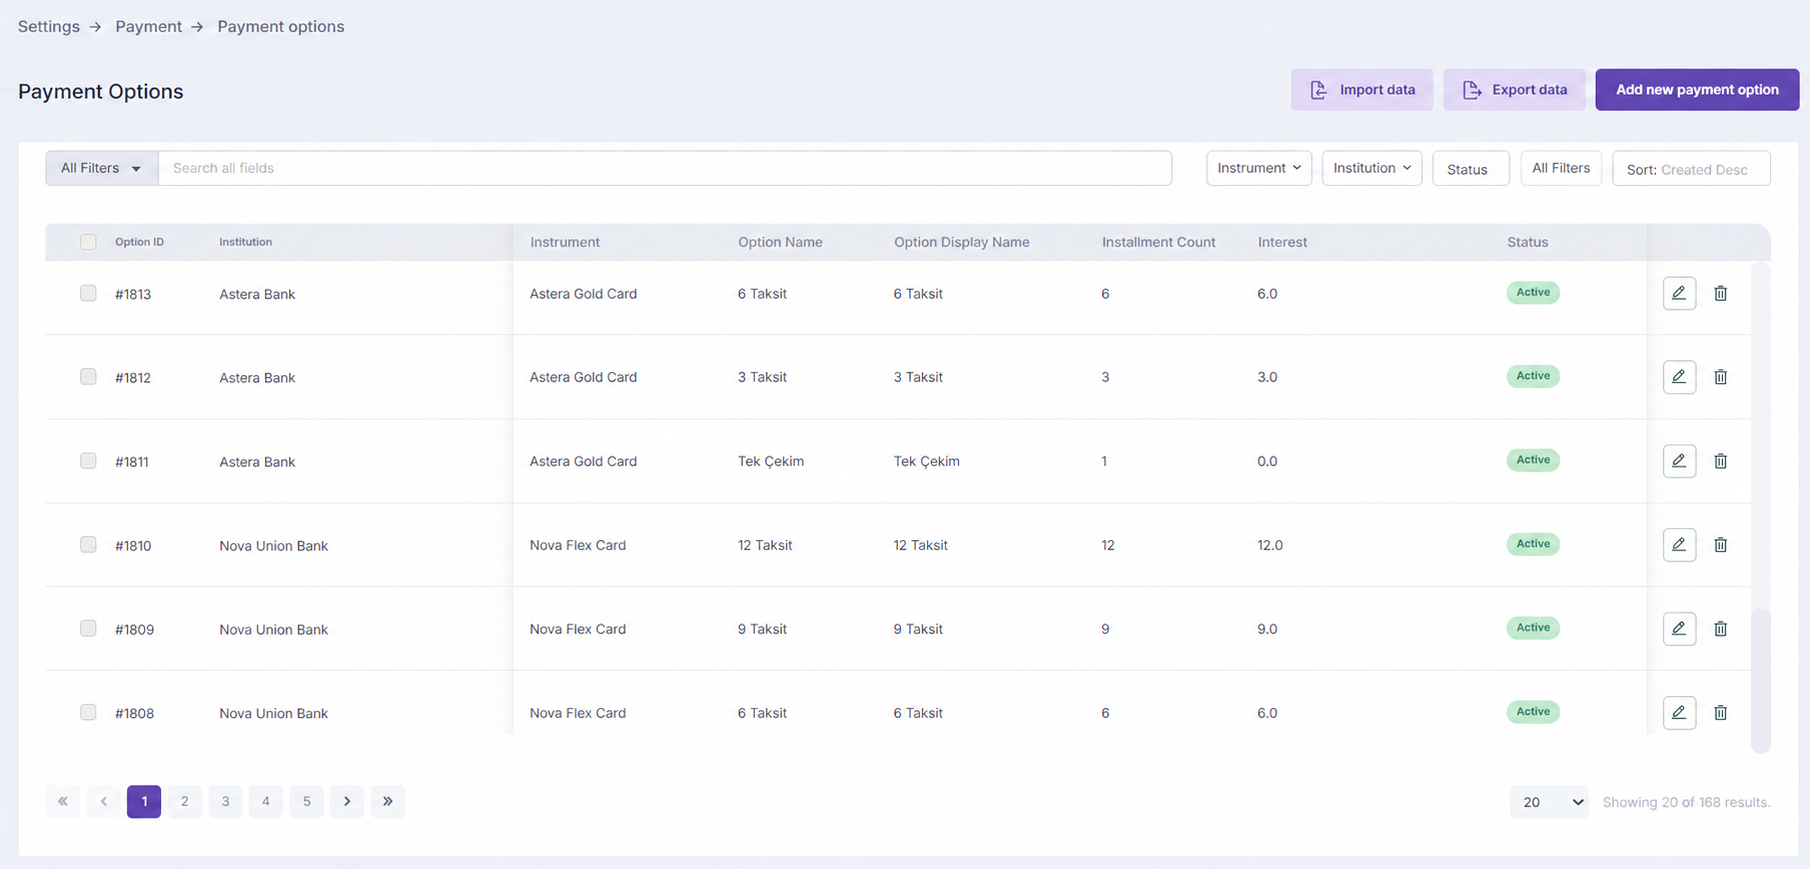This screenshot has width=1810, height=869.
Task: Go to page 4
Action: pos(266,801)
